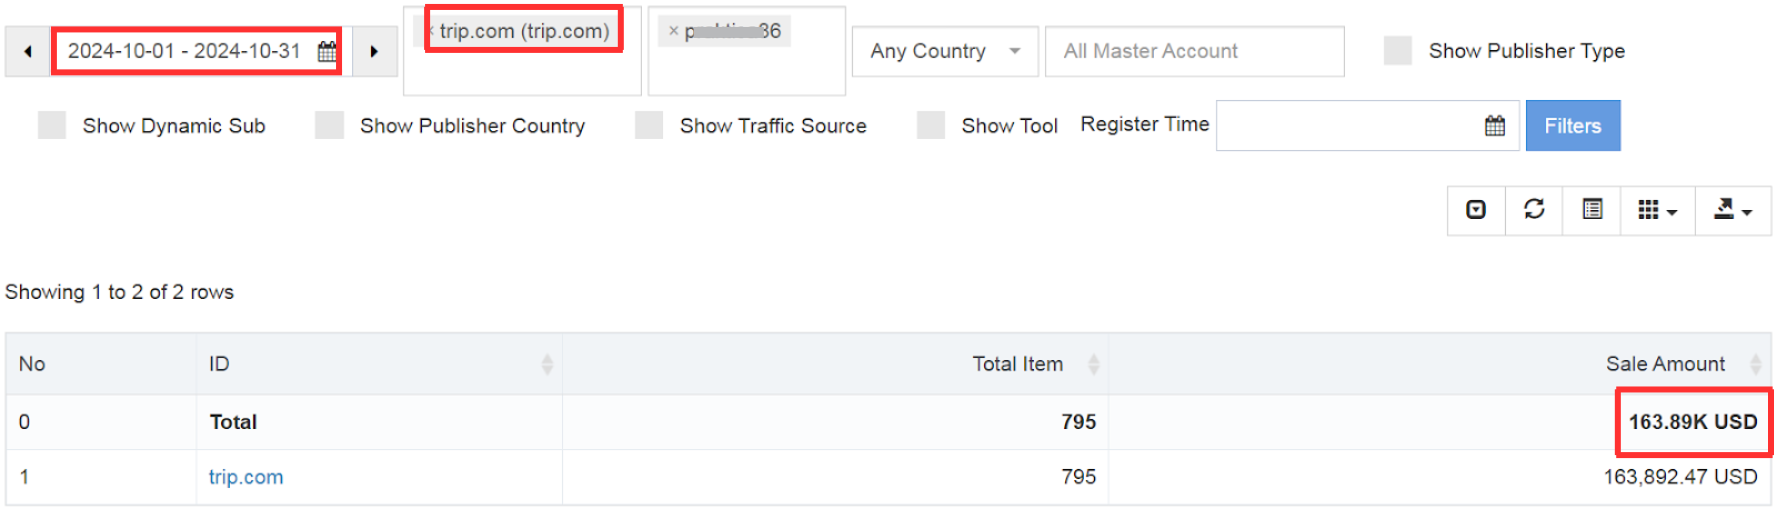This screenshot has width=1777, height=509.
Task: Click the bold Total row label
Action: 233,422
